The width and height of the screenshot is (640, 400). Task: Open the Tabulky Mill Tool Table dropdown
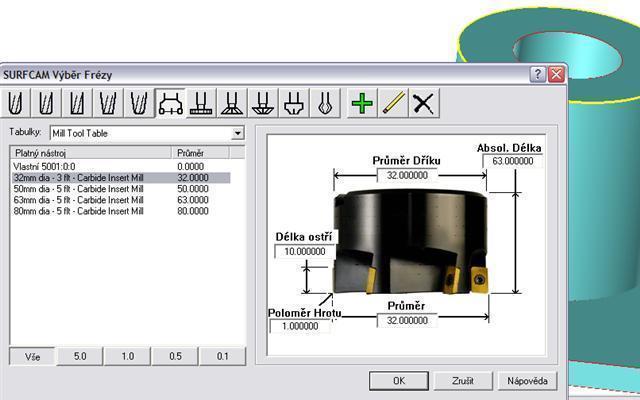pyautogui.click(x=238, y=133)
